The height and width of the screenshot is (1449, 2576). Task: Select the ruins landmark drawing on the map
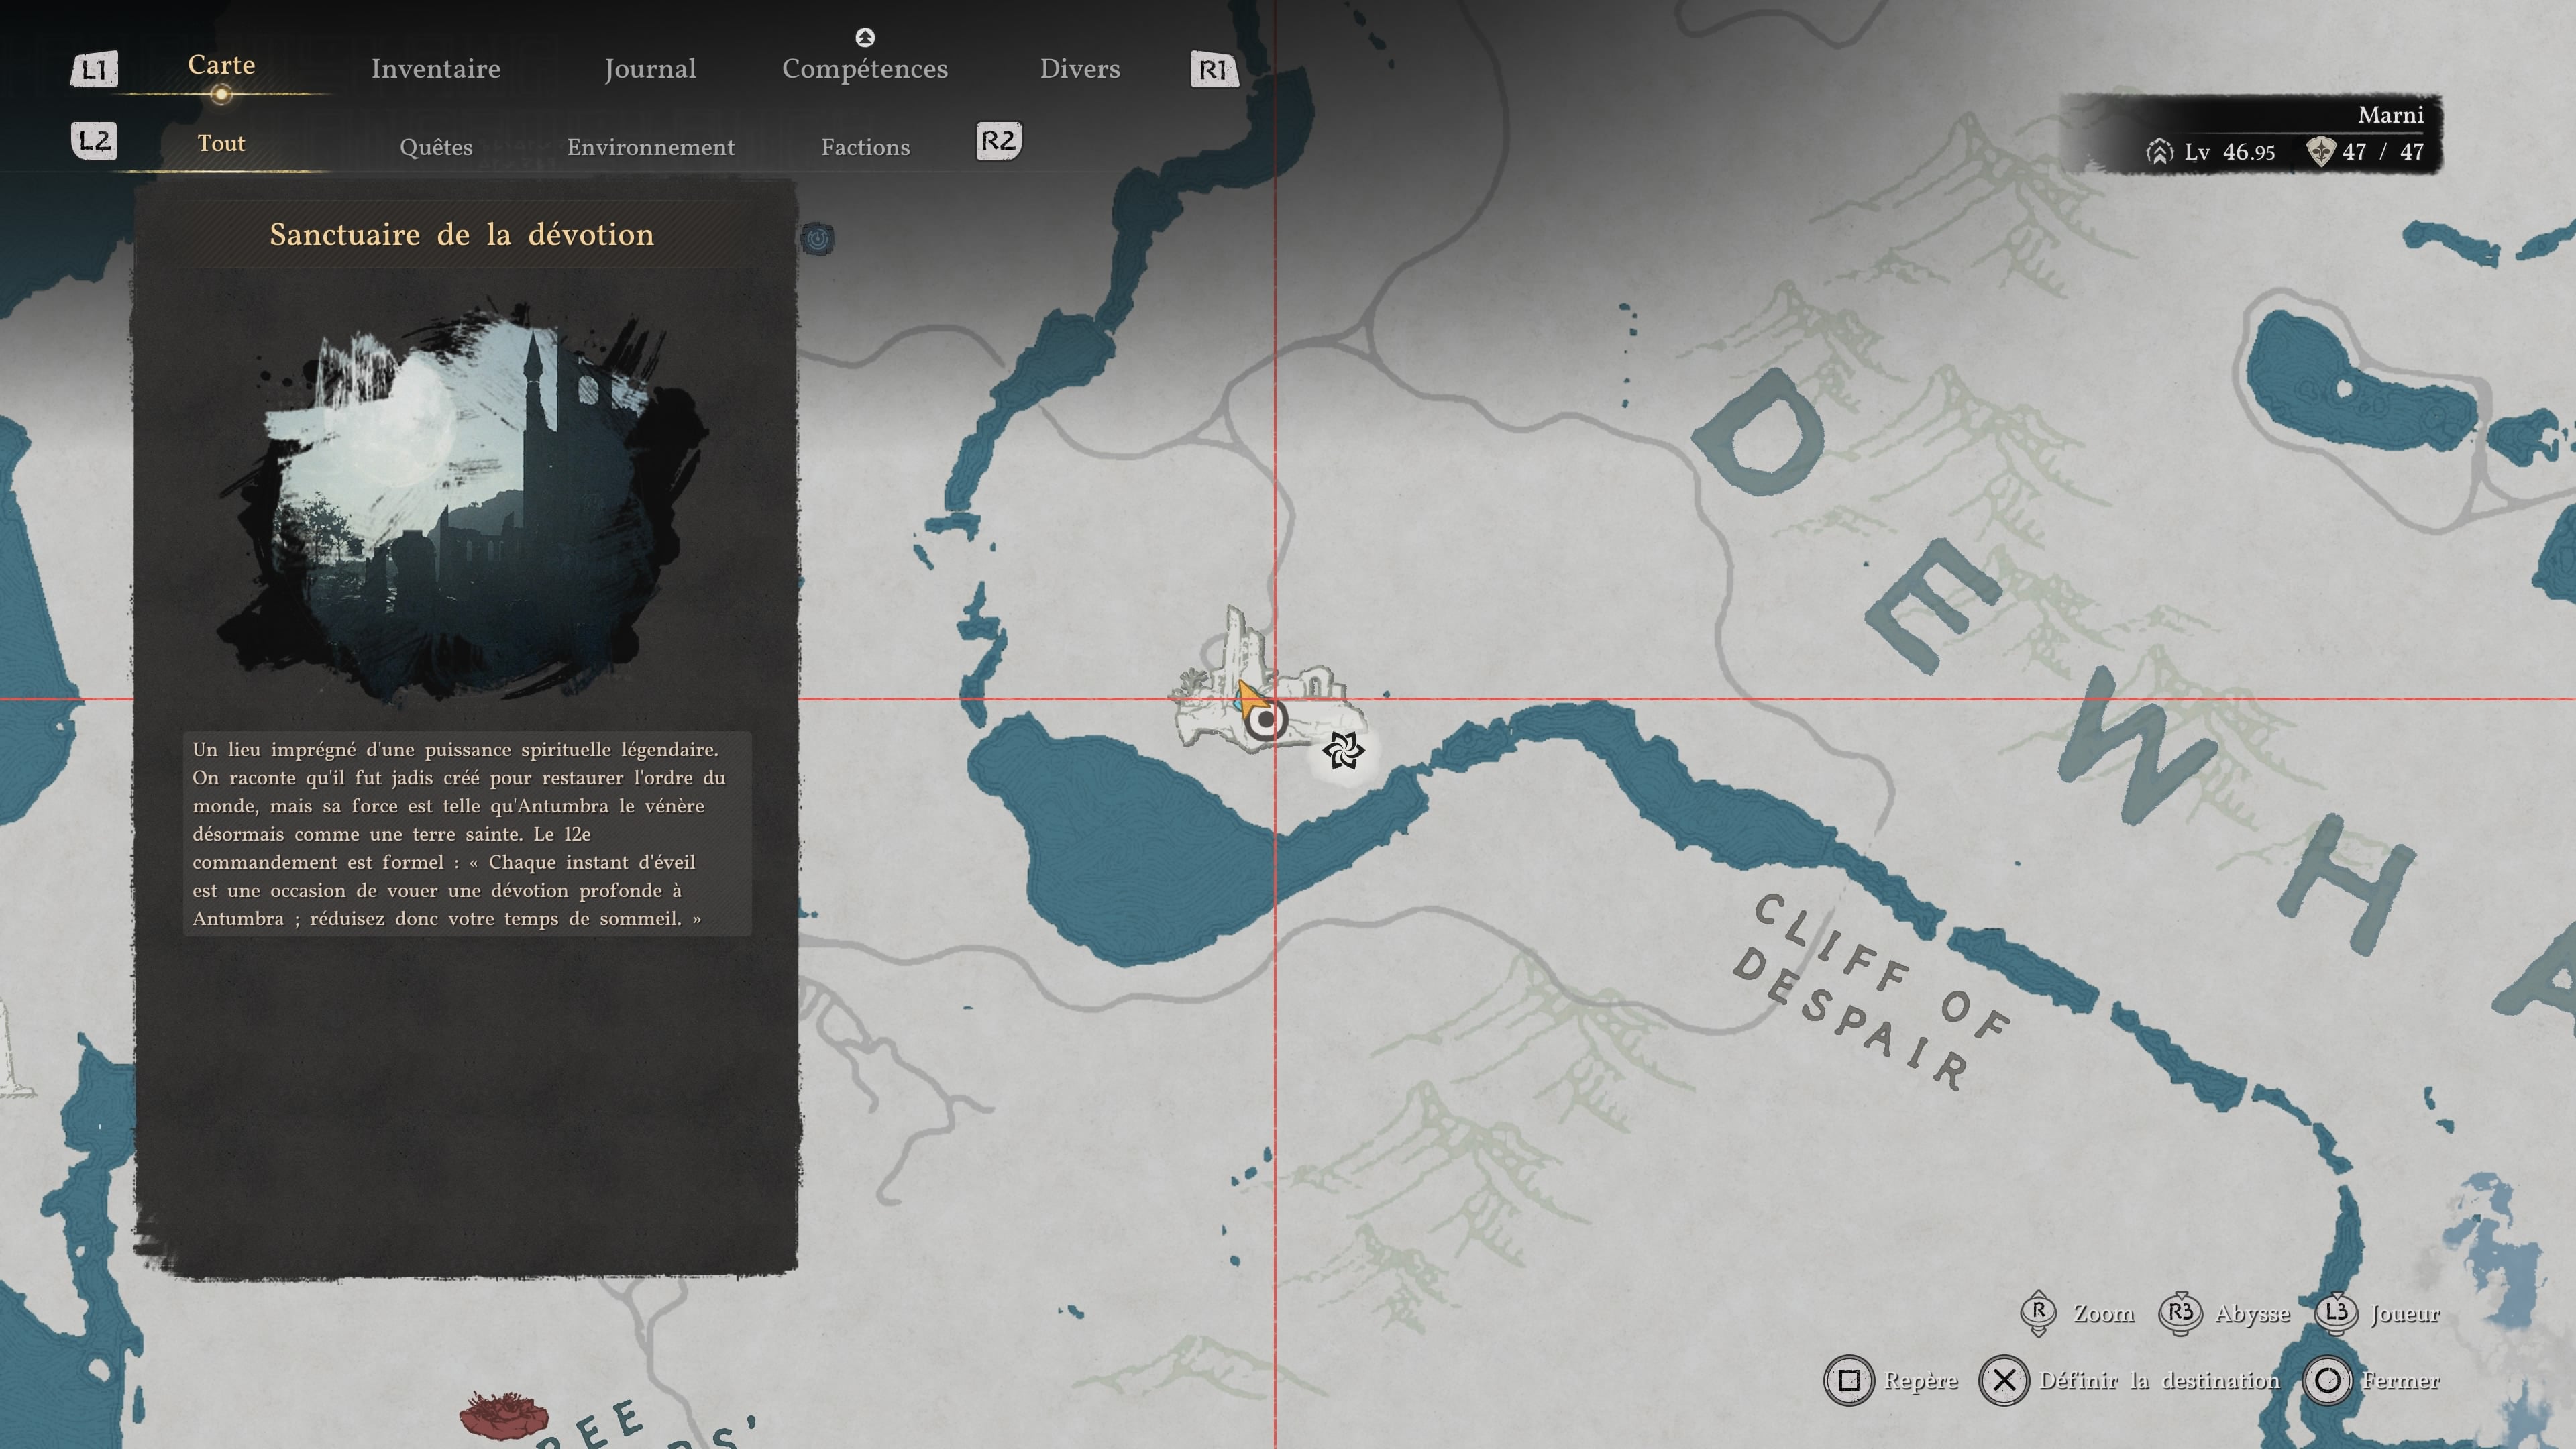(x=1268, y=680)
